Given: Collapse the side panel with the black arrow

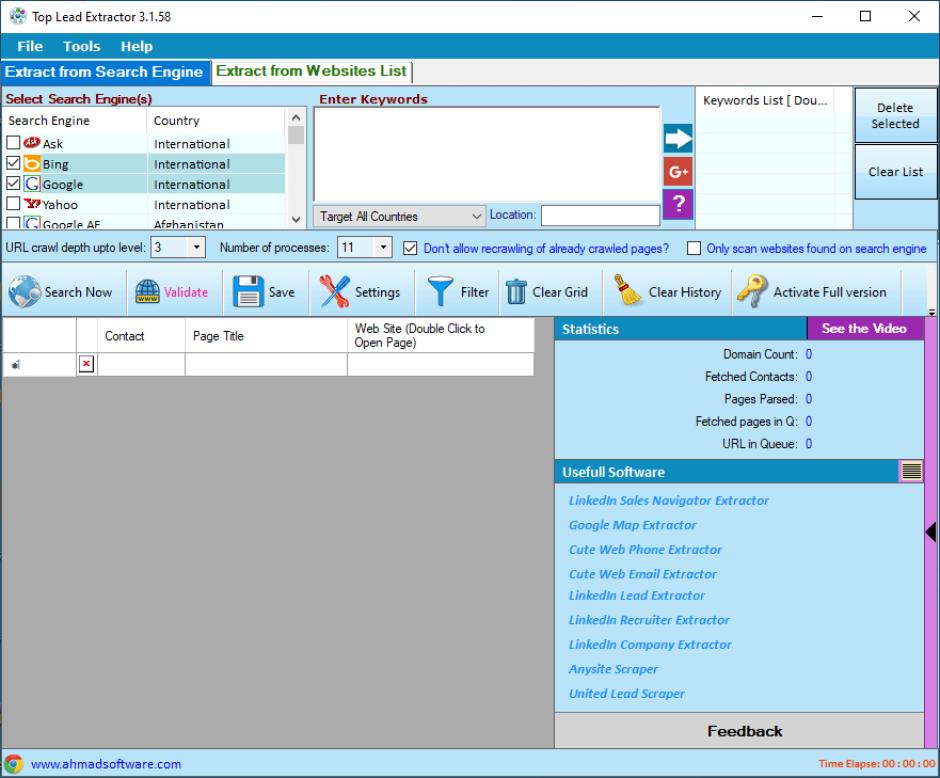Looking at the screenshot, I should pyautogui.click(x=931, y=532).
